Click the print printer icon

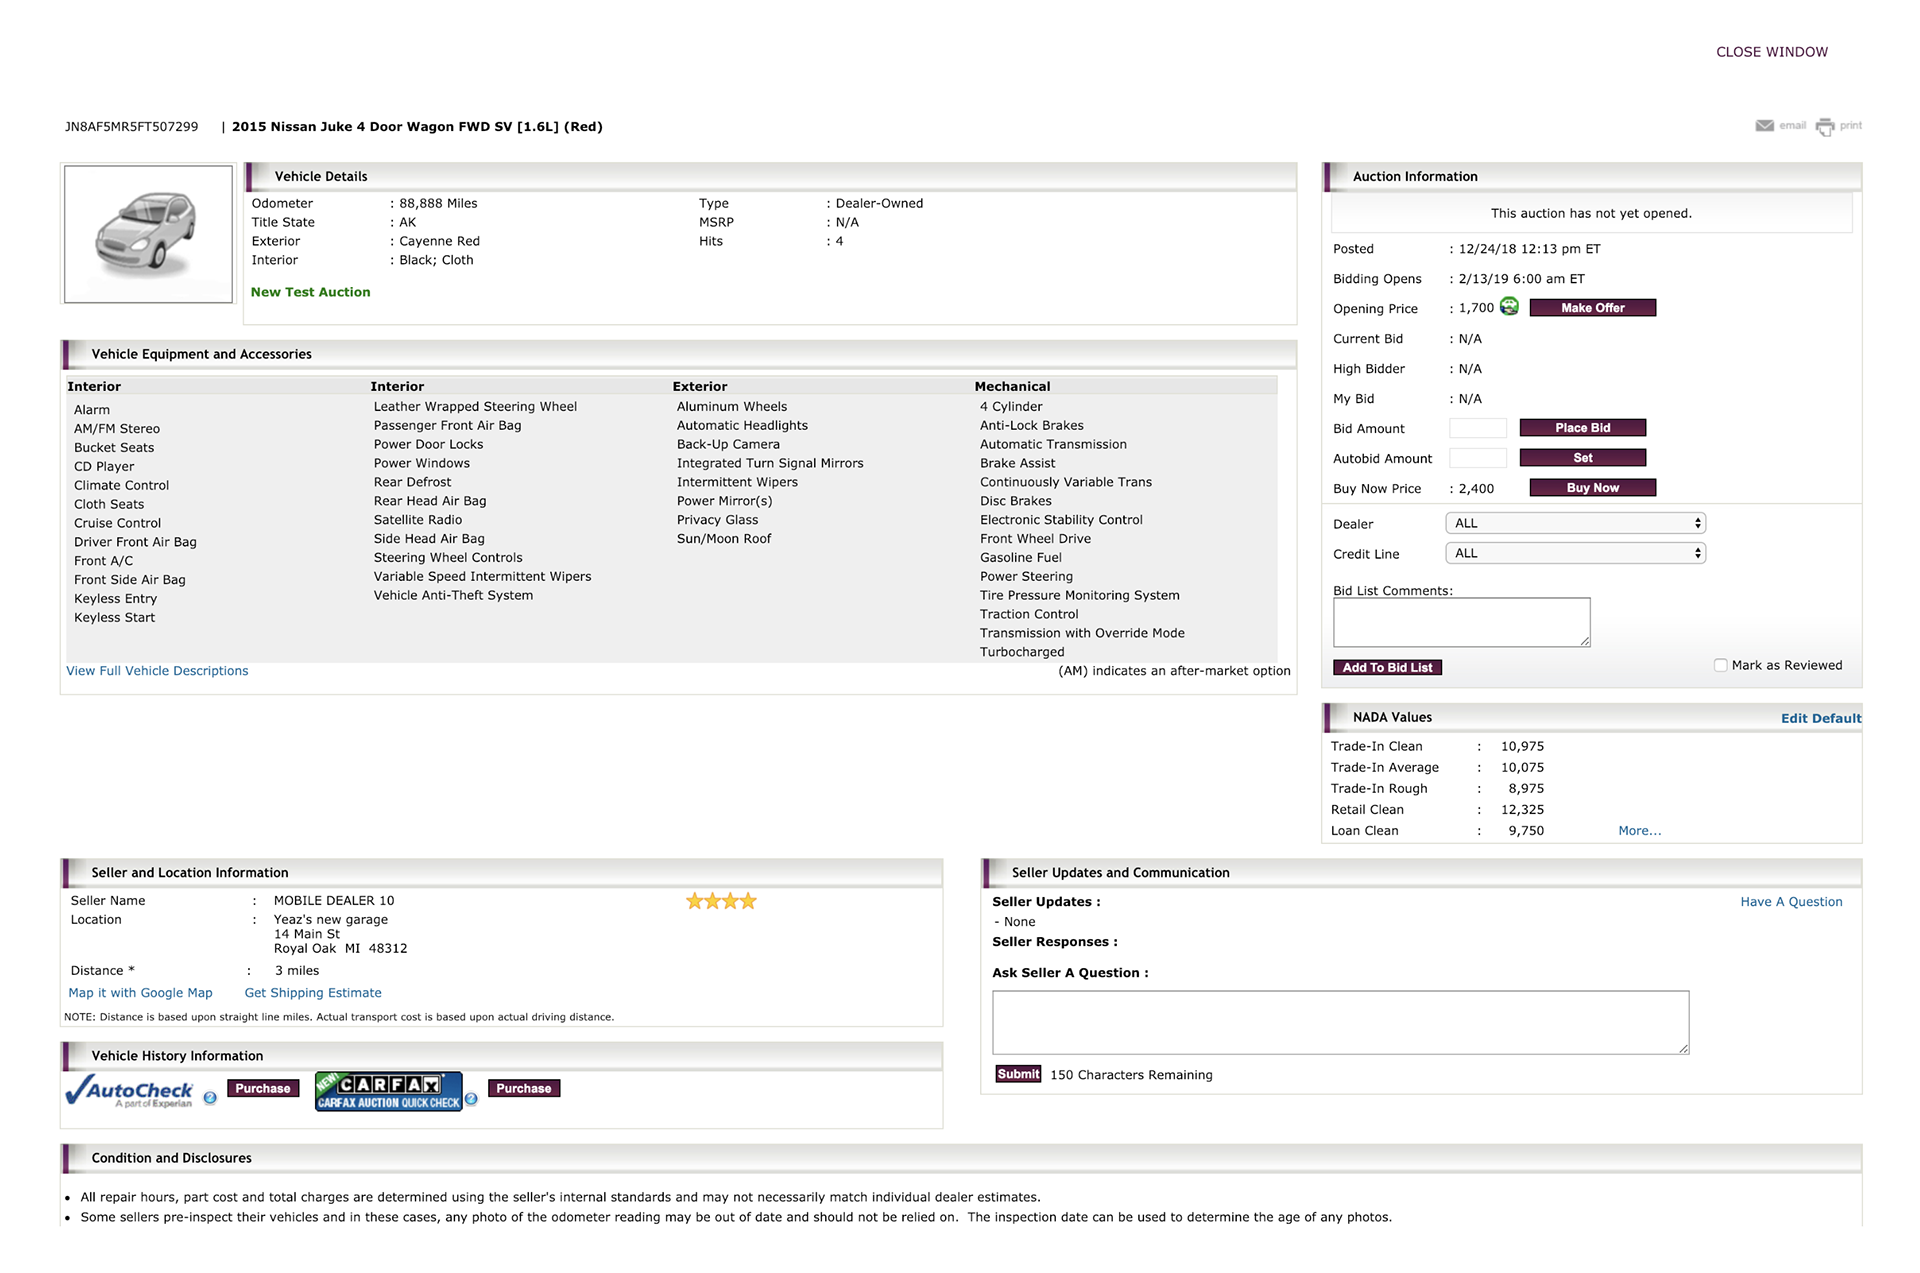(1825, 127)
